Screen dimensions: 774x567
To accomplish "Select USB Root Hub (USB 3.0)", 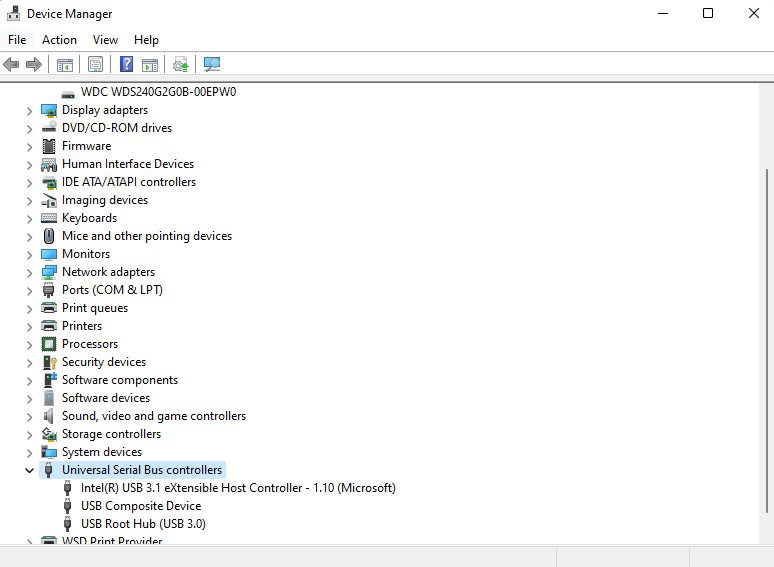I will tap(143, 524).
